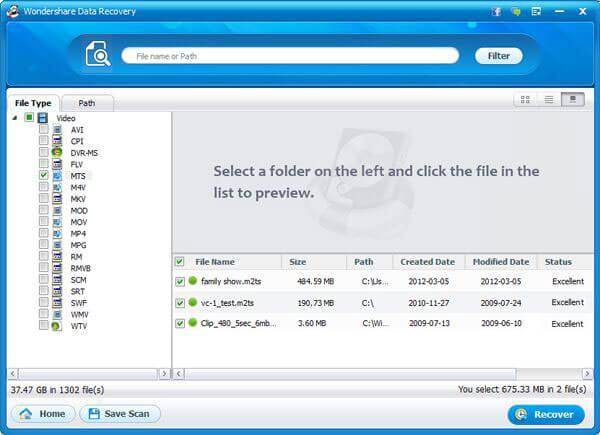
Task: Click right arrow of file list scrollbar
Action: click(587, 373)
